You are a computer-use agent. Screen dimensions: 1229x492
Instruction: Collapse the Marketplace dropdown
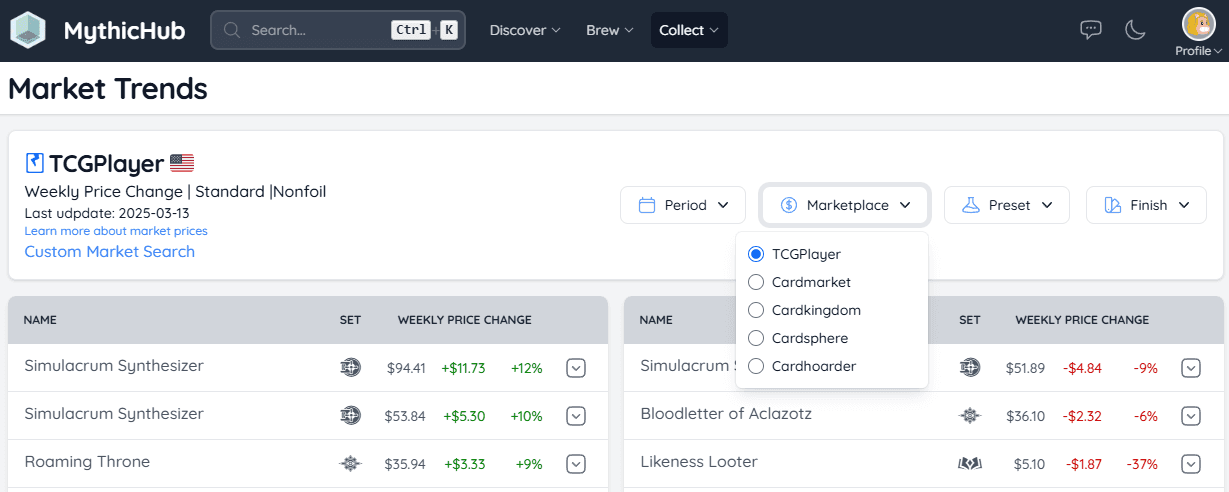845,205
